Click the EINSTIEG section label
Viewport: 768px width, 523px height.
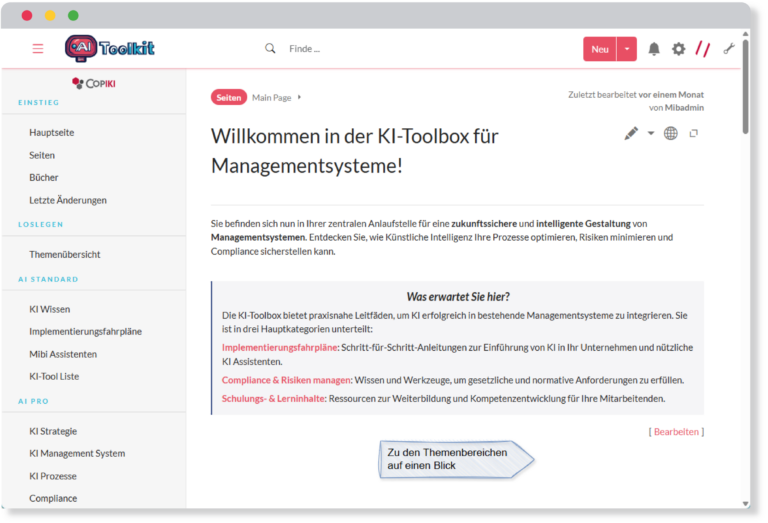39,102
